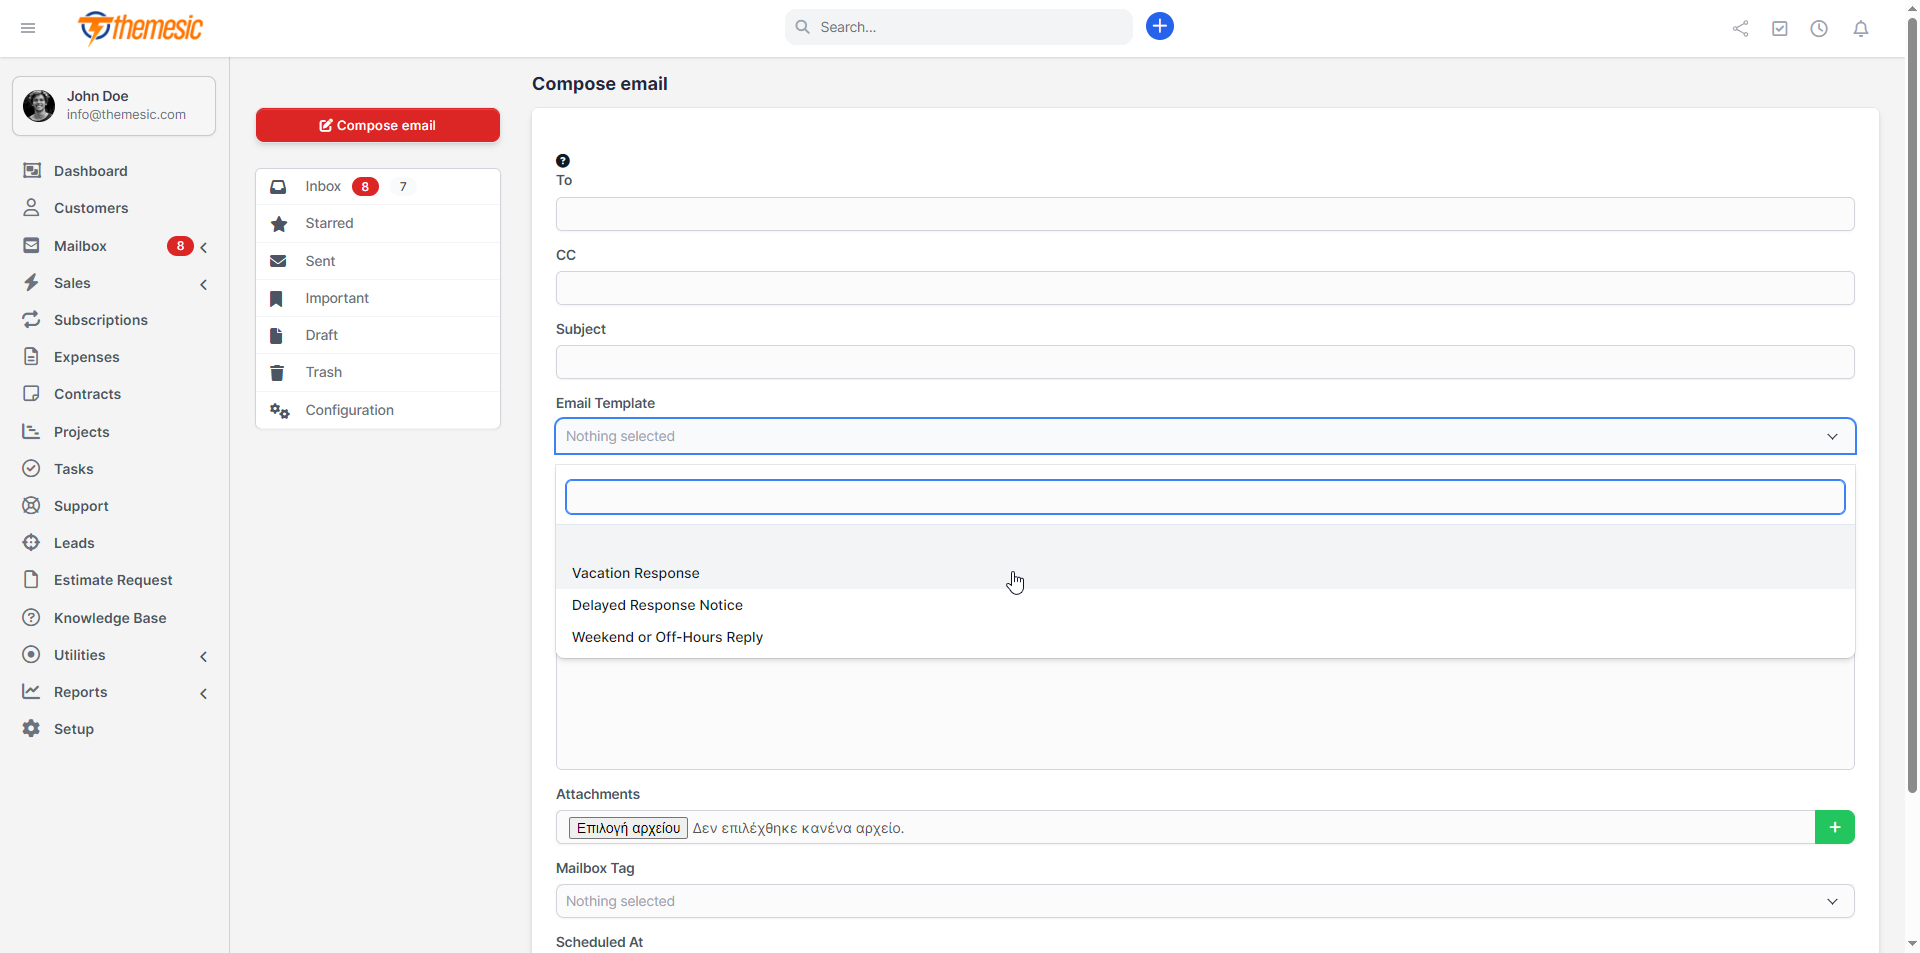The width and height of the screenshot is (1920, 953).
Task: Click the Compose email button
Action: 377,125
